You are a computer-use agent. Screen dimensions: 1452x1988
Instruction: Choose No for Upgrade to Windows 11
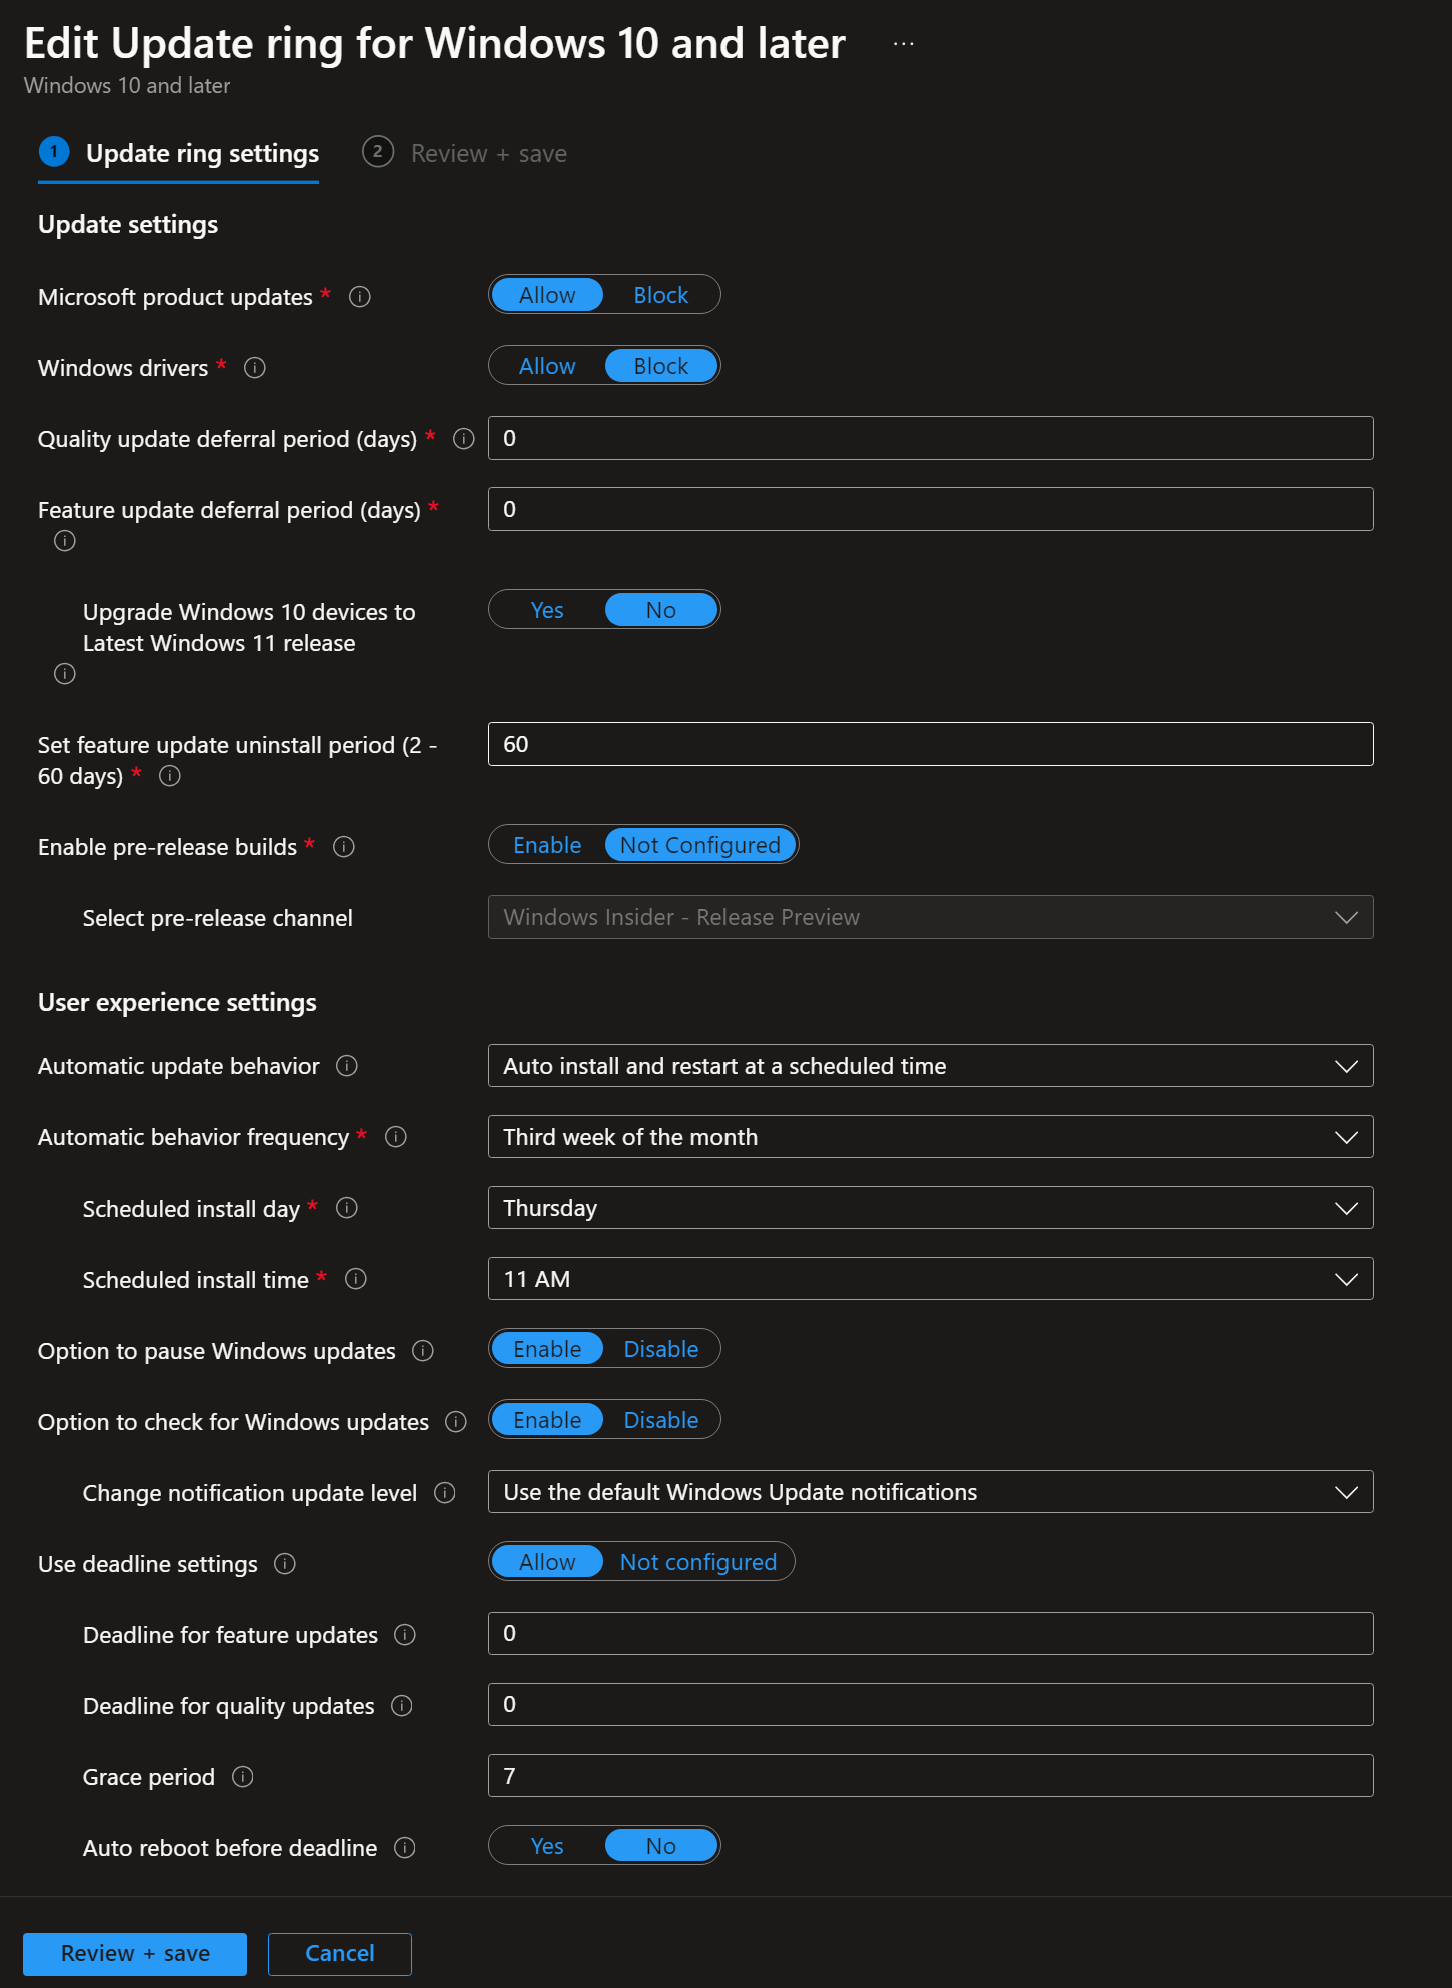tap(661, 610)
